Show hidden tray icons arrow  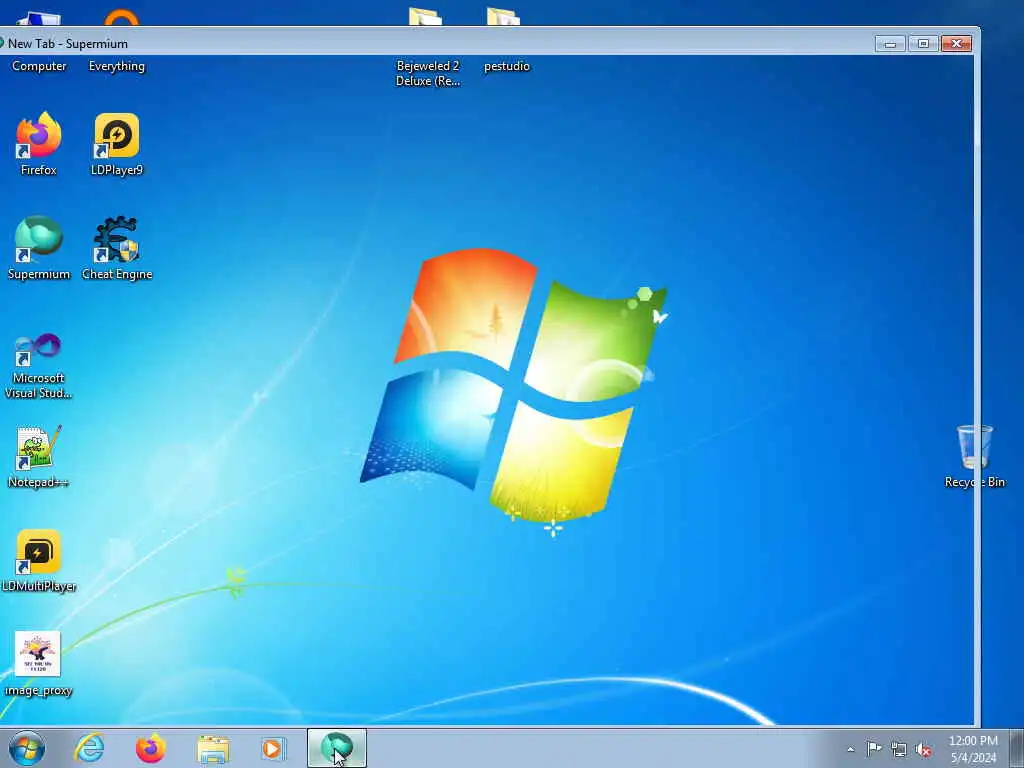tap(850, 749)
